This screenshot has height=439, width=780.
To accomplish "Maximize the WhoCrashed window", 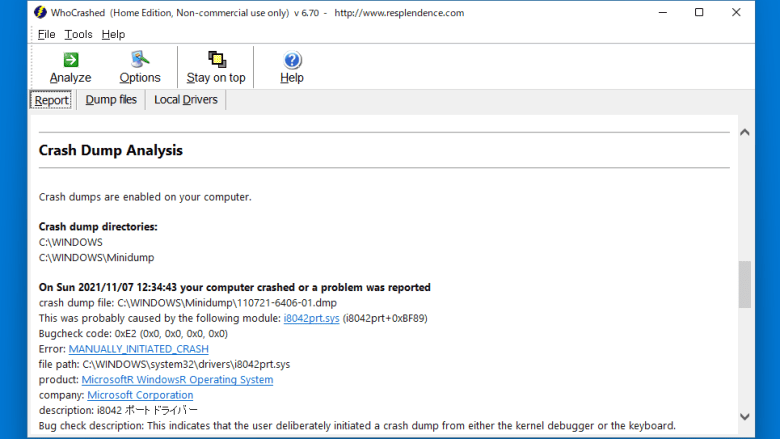I will [699, 12].
